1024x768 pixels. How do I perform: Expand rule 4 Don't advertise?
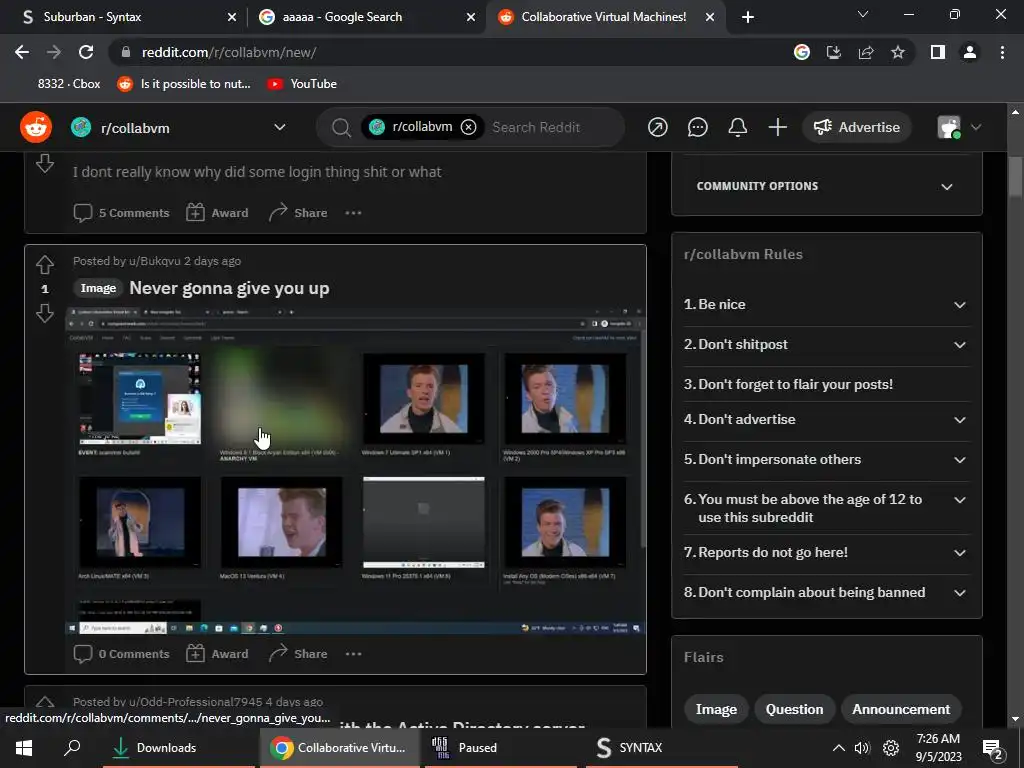coord(826,419)
